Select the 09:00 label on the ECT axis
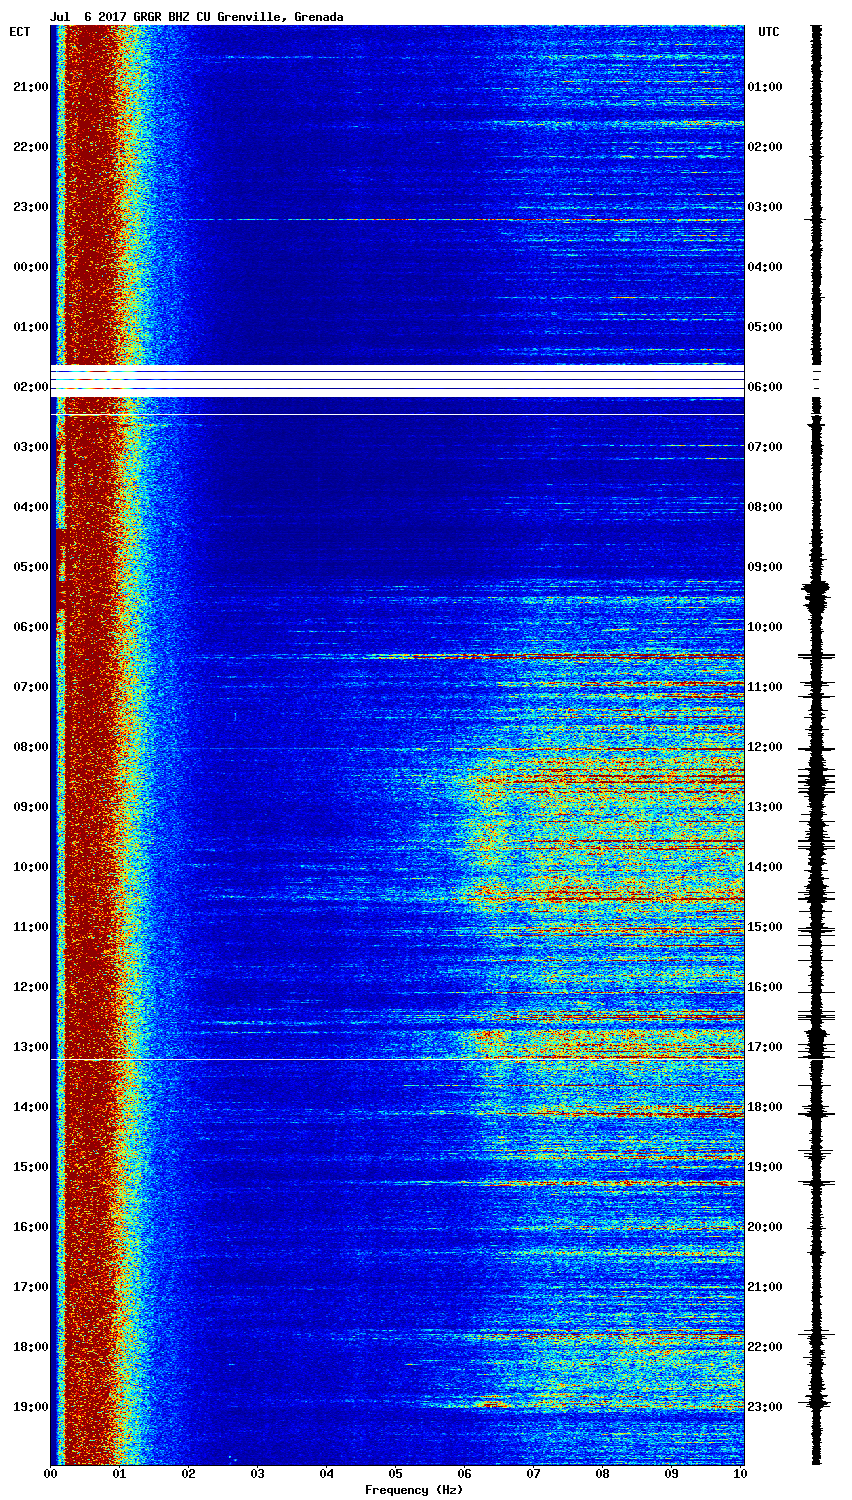 [x=31, y=807]
